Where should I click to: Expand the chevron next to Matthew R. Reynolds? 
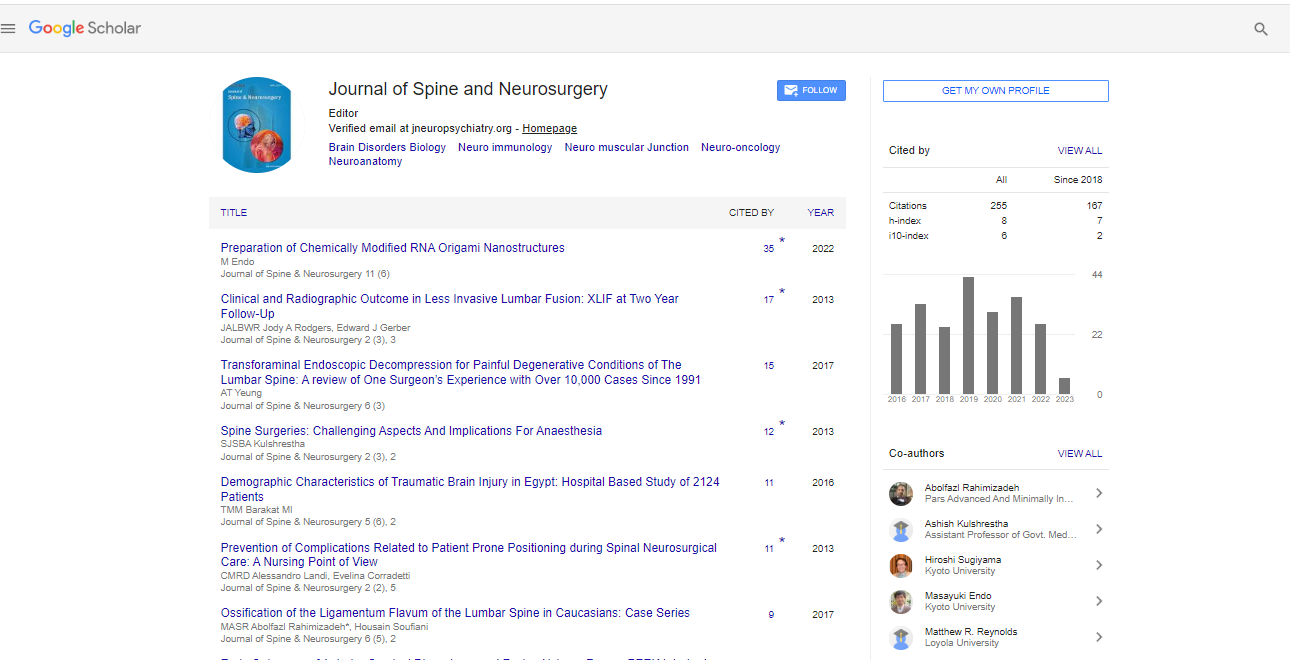[x=1099, y=637]
